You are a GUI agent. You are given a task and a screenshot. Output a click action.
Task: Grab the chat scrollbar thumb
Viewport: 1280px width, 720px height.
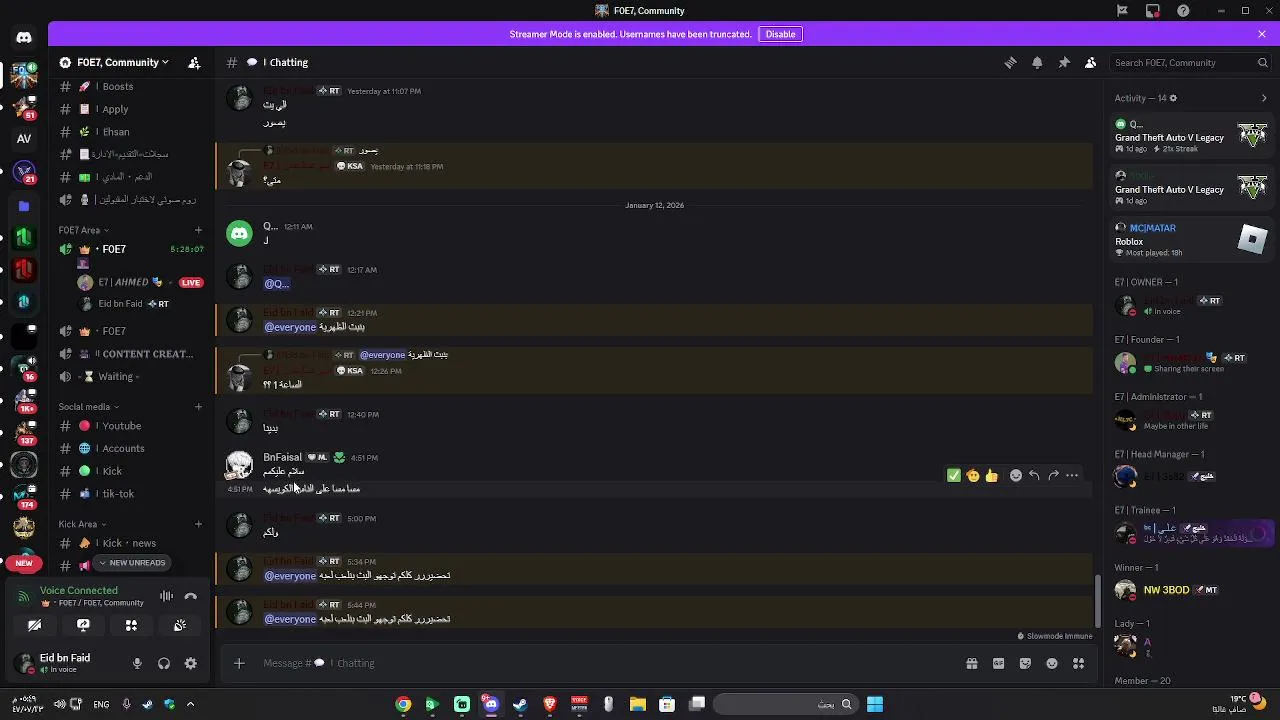pyautogui.click(x=1098, y=602)
